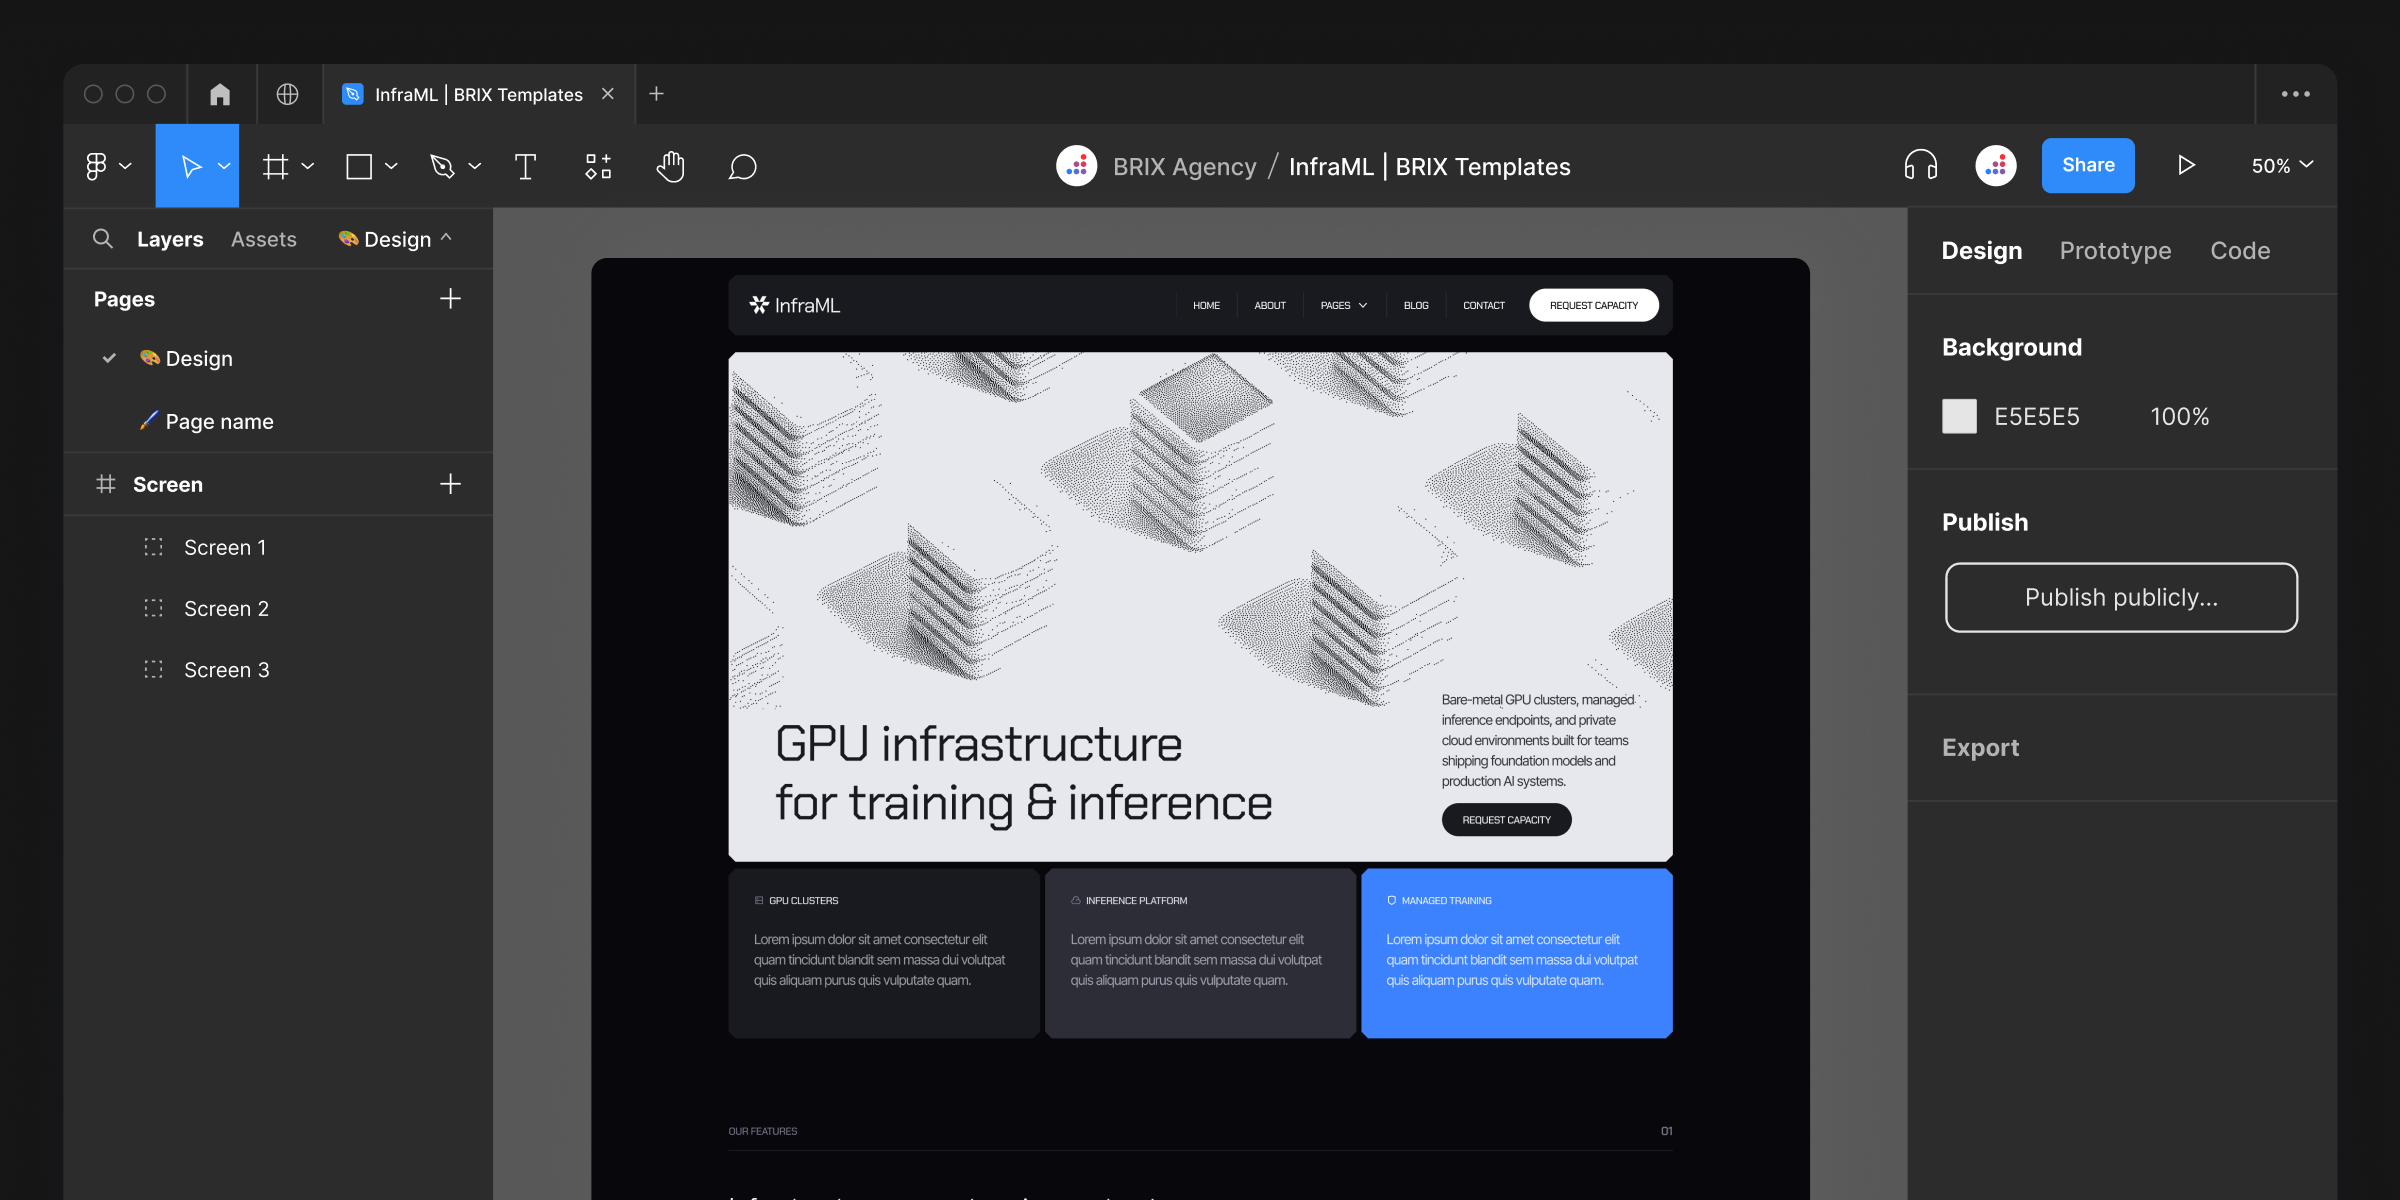Open shape tools dropdown chevron

pos(391,166)
